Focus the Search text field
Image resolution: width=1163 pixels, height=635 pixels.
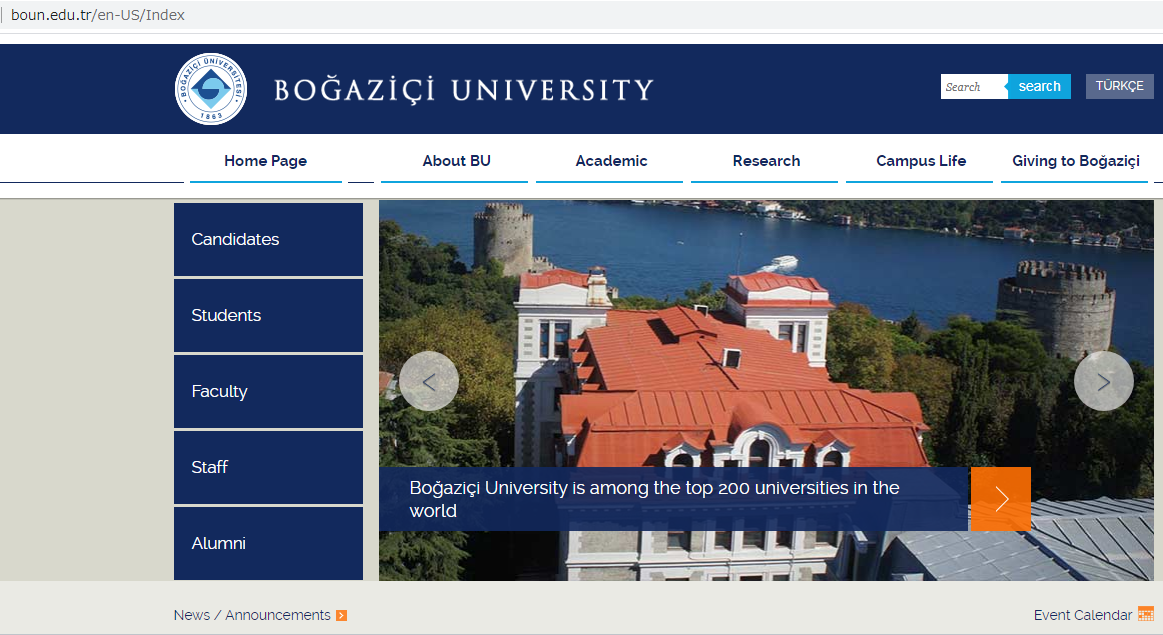pyautogui.click(x=974, y=86)
